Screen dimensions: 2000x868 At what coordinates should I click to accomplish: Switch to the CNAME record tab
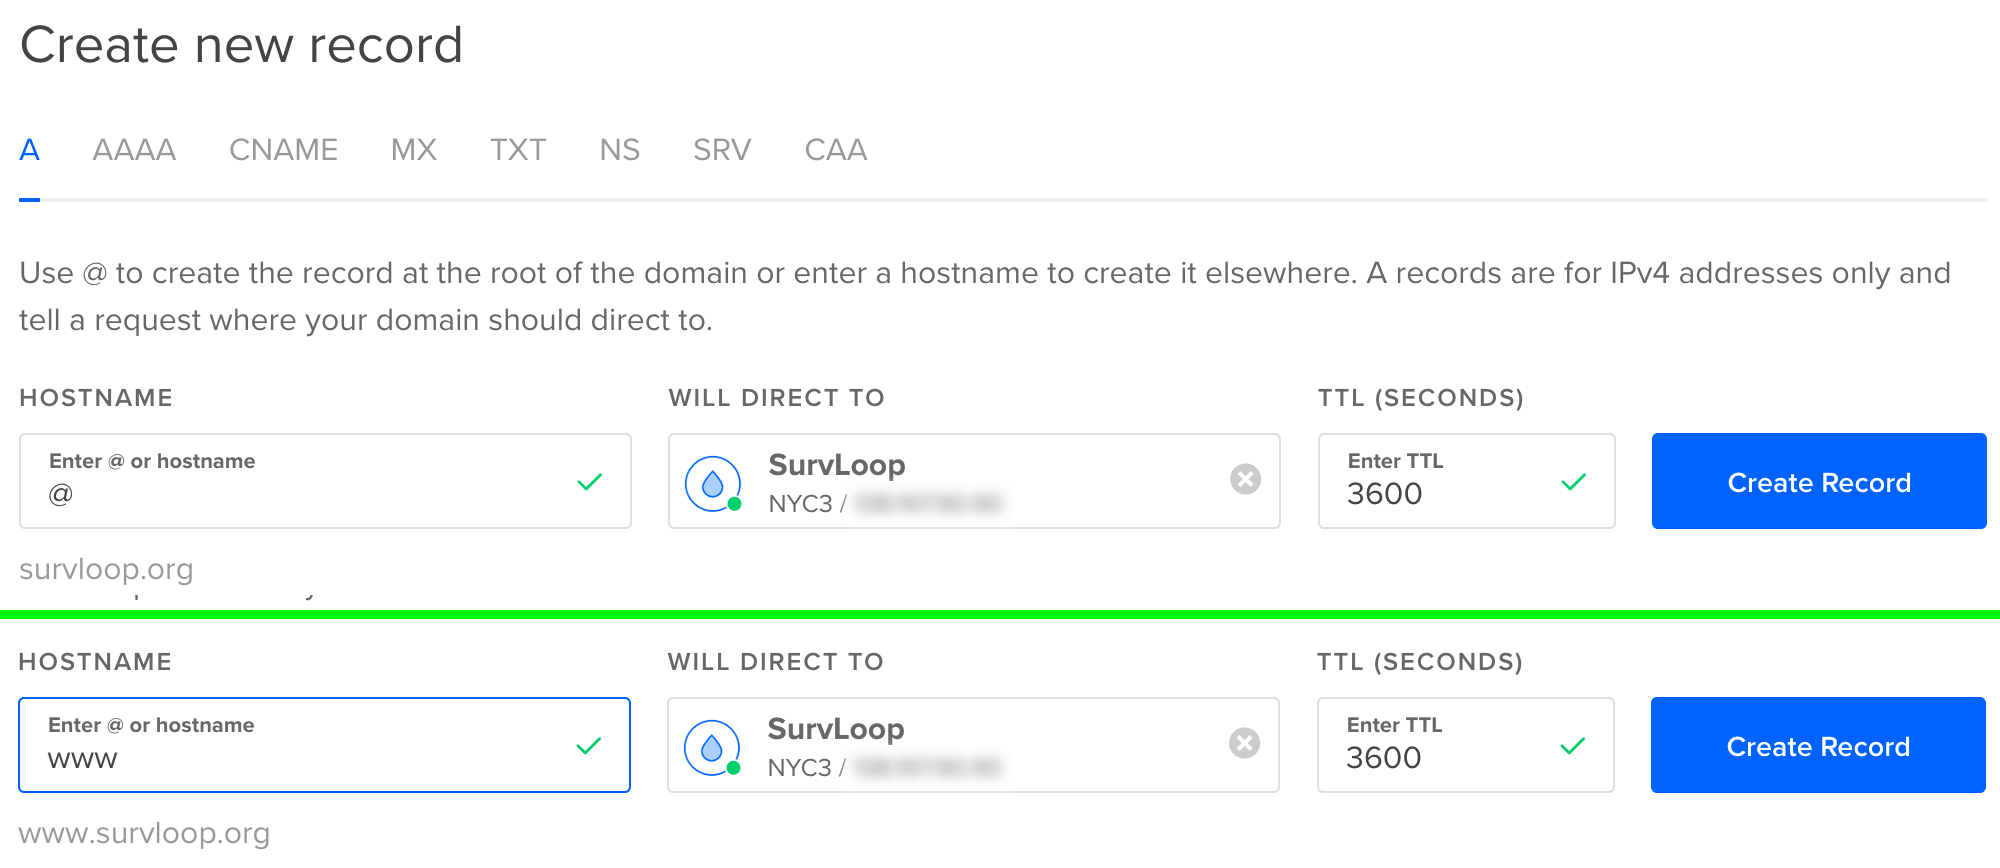point(284,150)
